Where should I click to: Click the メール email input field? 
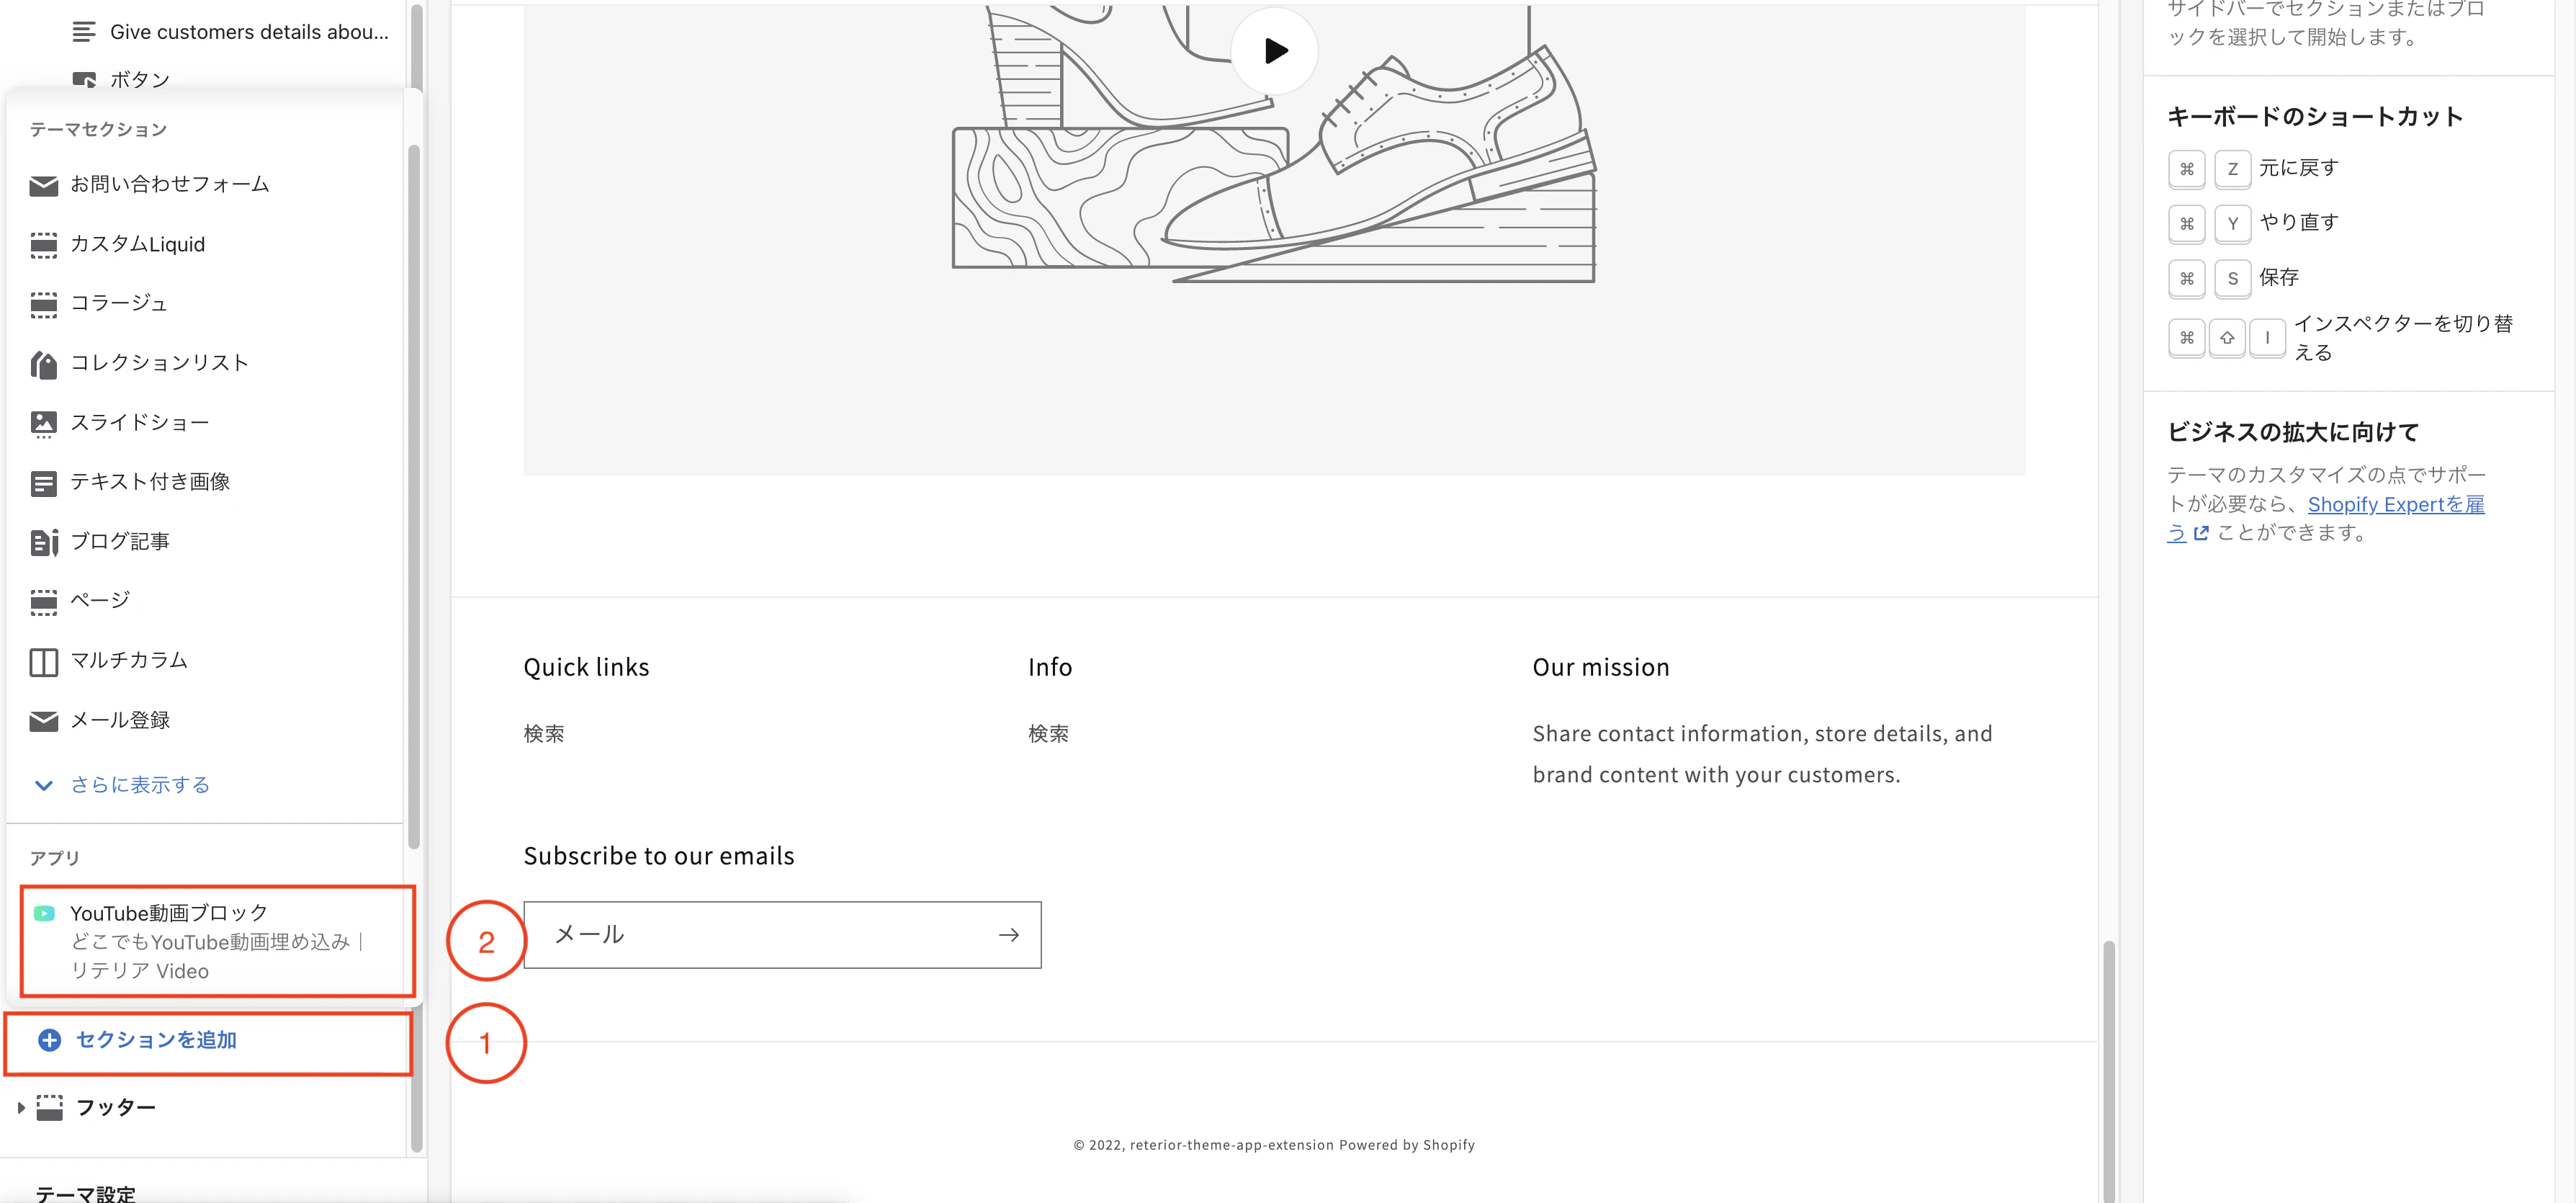760,935
